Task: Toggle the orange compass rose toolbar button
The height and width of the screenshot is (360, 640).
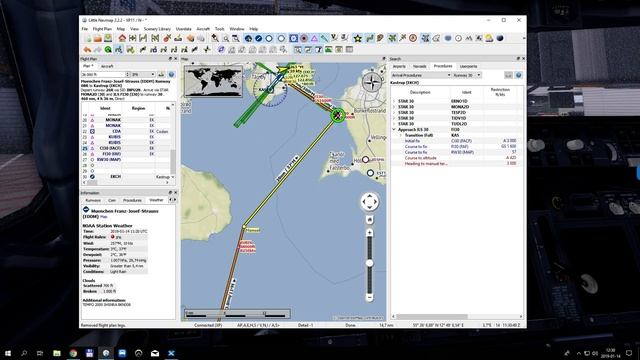Action: click(x=413, y=38)
